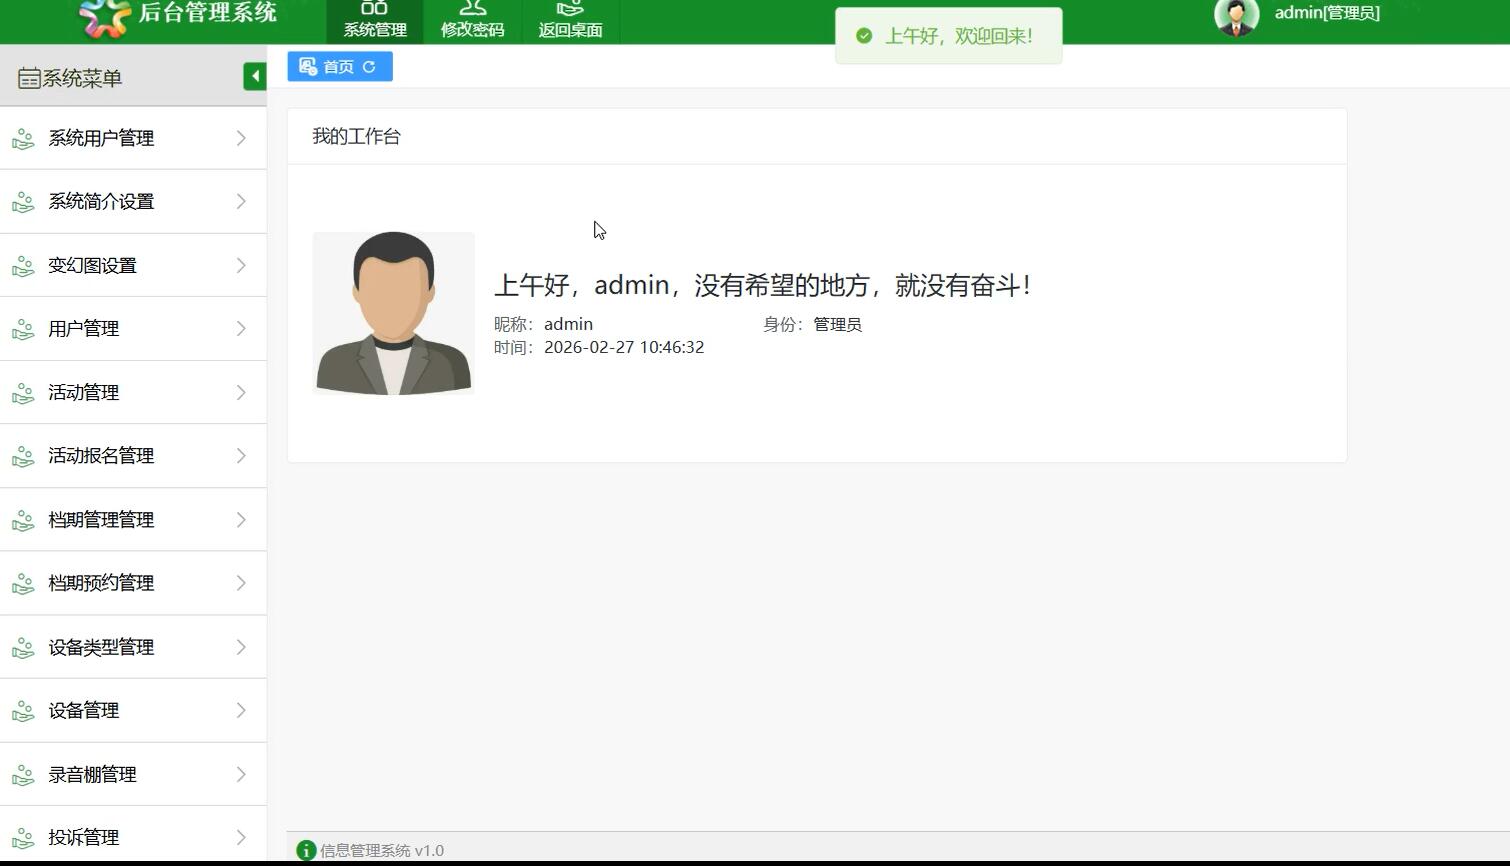Click the admin avatar in the header
The height and width of the screenshot is (866, 1510).
1237,17
